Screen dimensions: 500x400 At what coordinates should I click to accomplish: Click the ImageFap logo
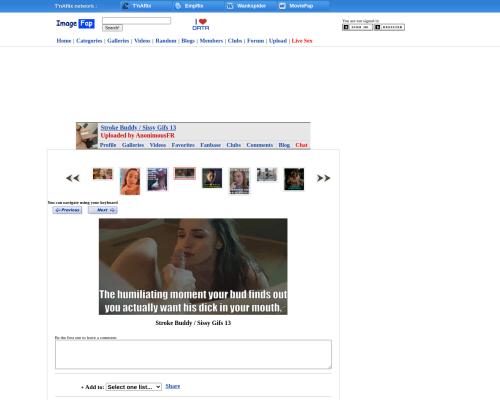click(75, 24)
